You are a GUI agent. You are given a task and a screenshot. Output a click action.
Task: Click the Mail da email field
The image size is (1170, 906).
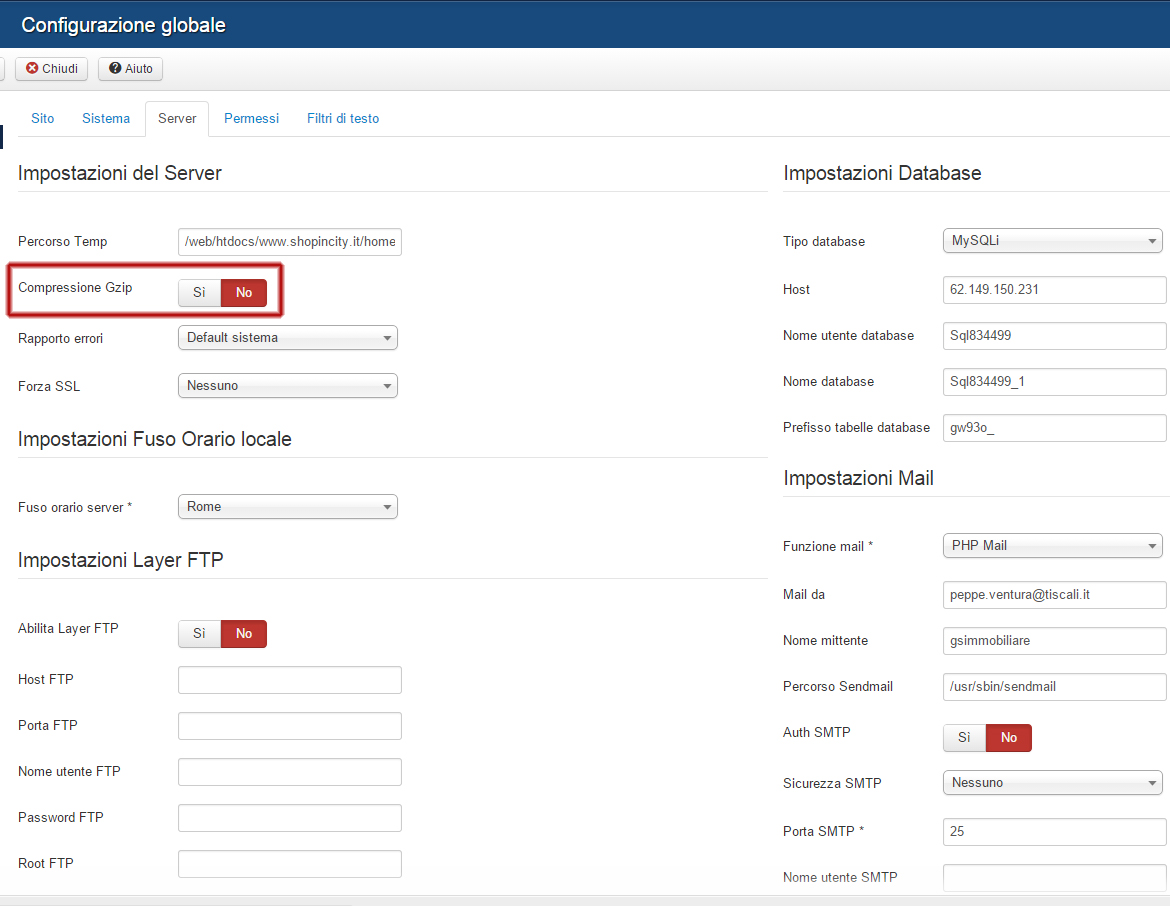[x=1054, y=595]
